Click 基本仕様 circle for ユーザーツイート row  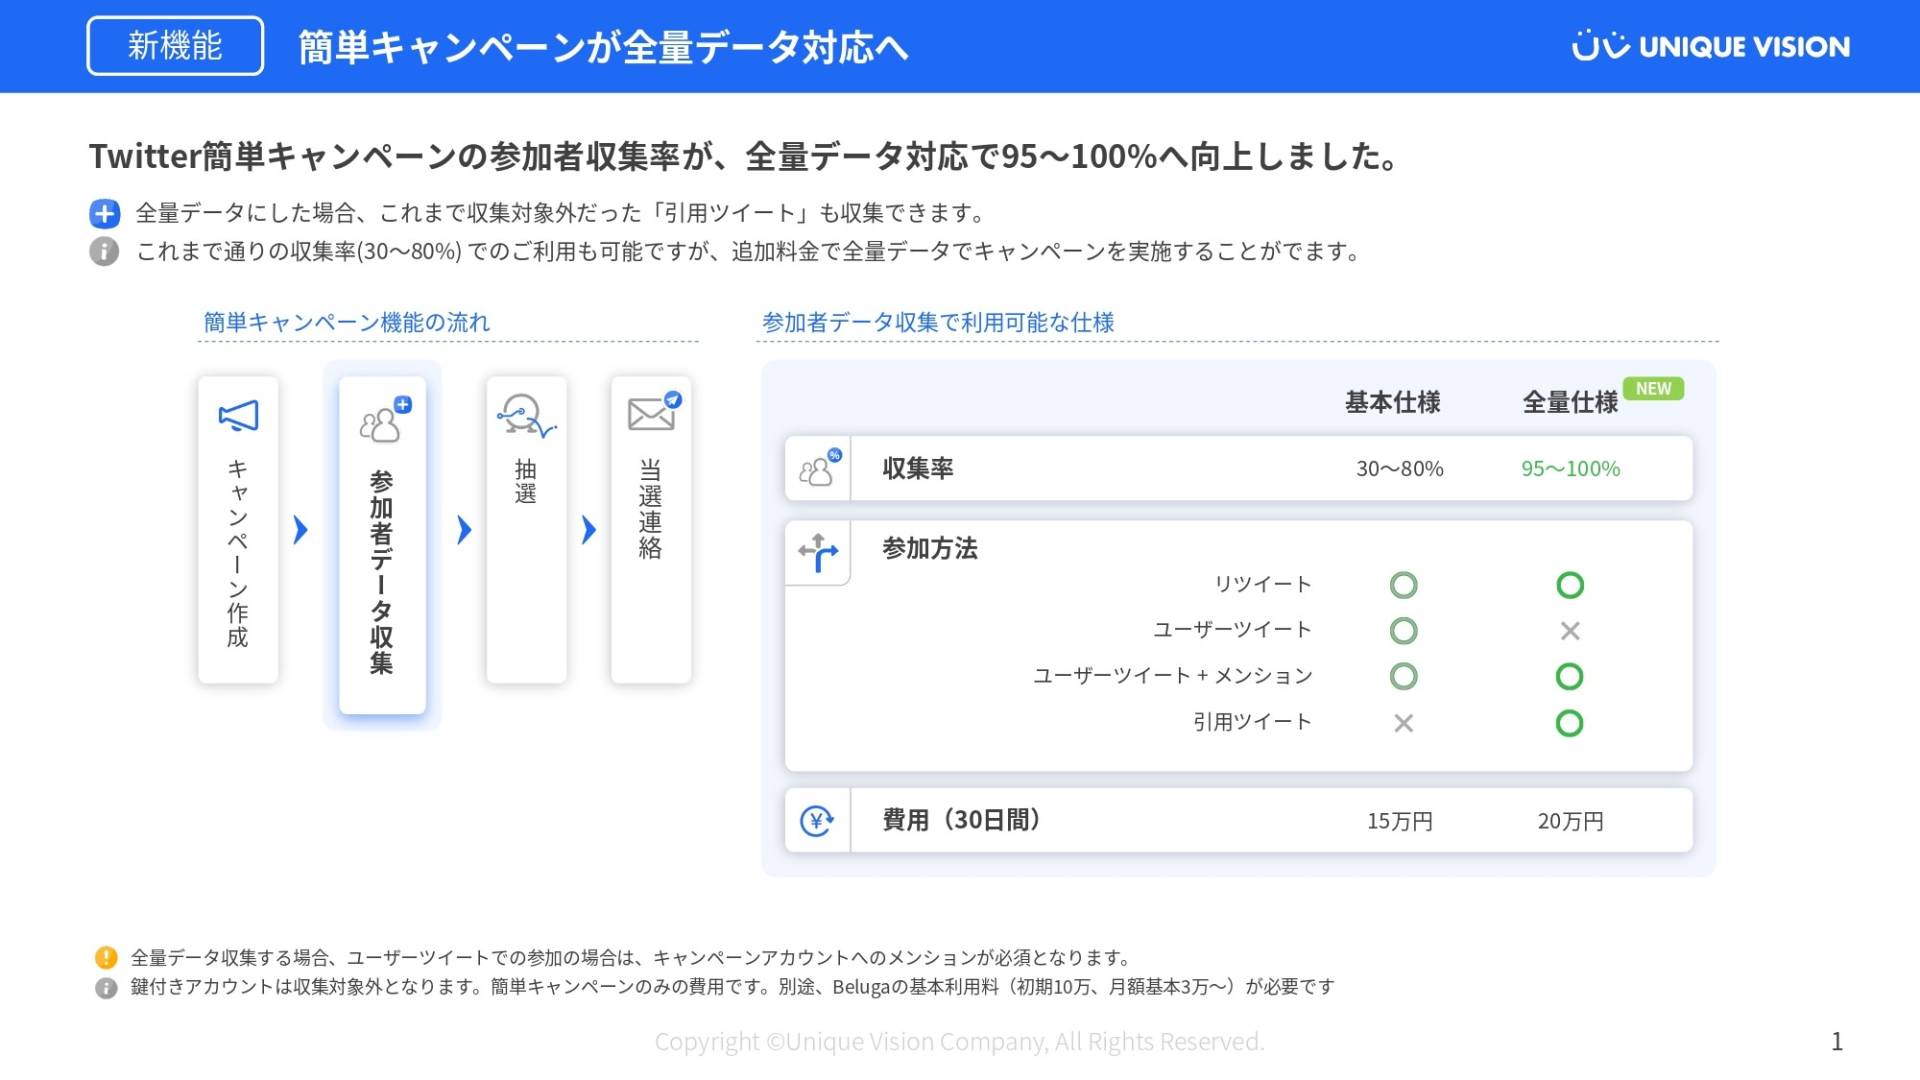(x=1403, y=631)
